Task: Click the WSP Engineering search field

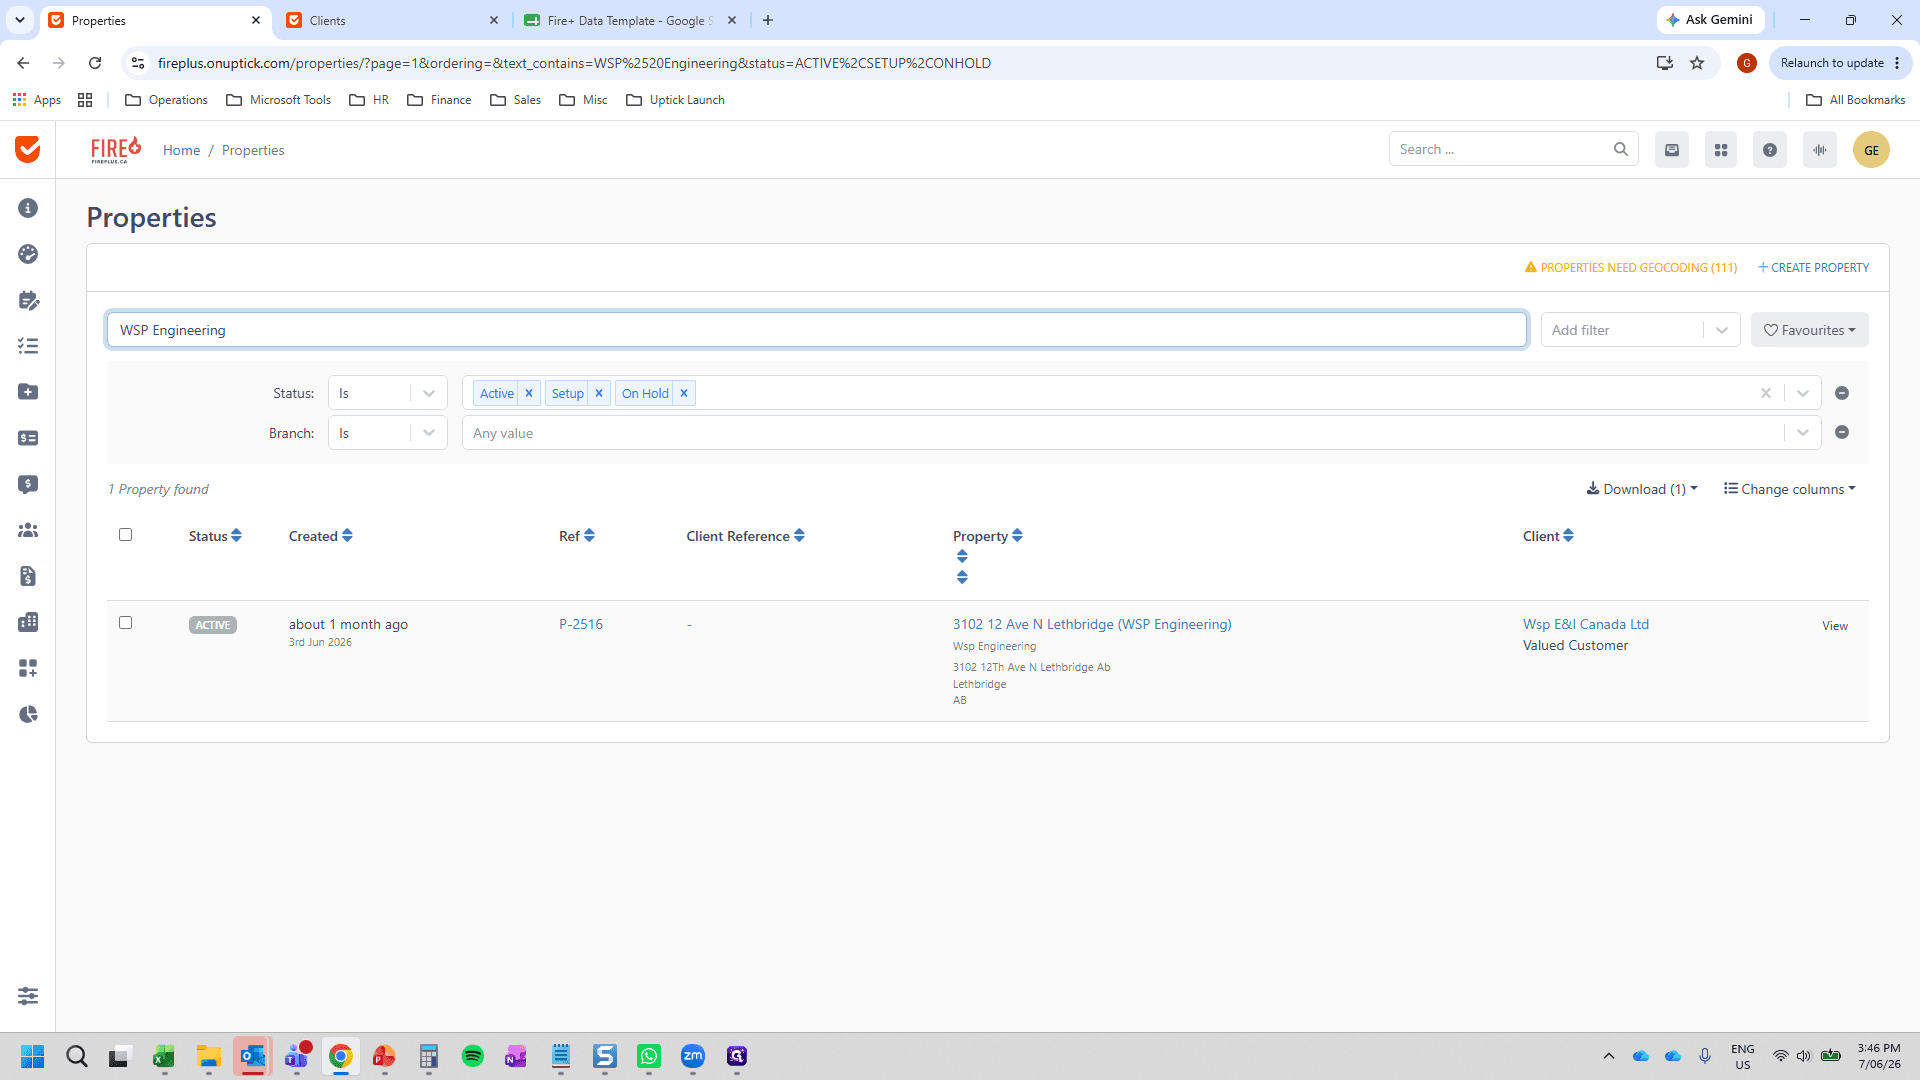Action: click(x=816, y=330)
